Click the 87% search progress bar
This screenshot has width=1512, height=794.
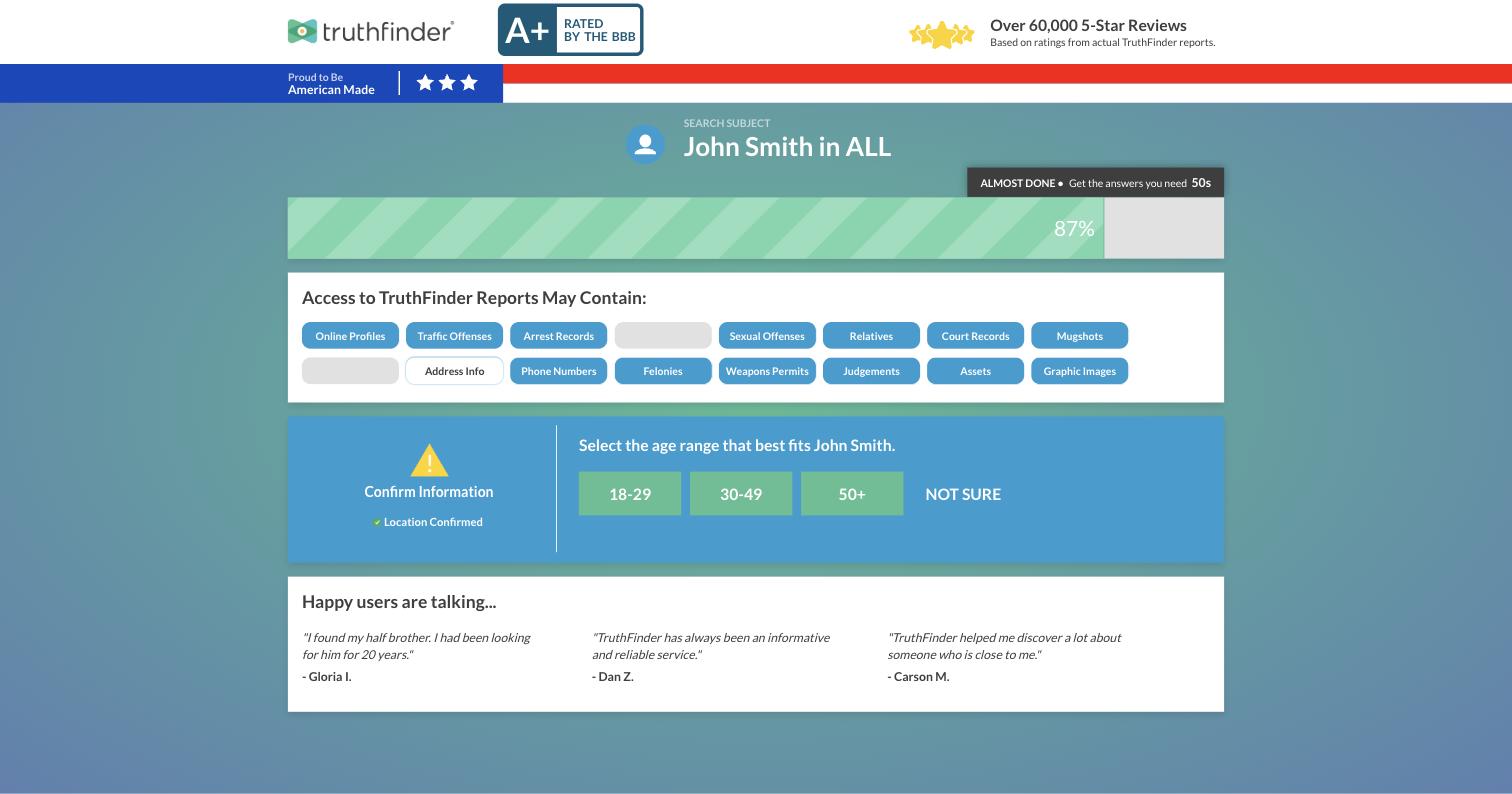pyautogui.click(x=756, y=228)
